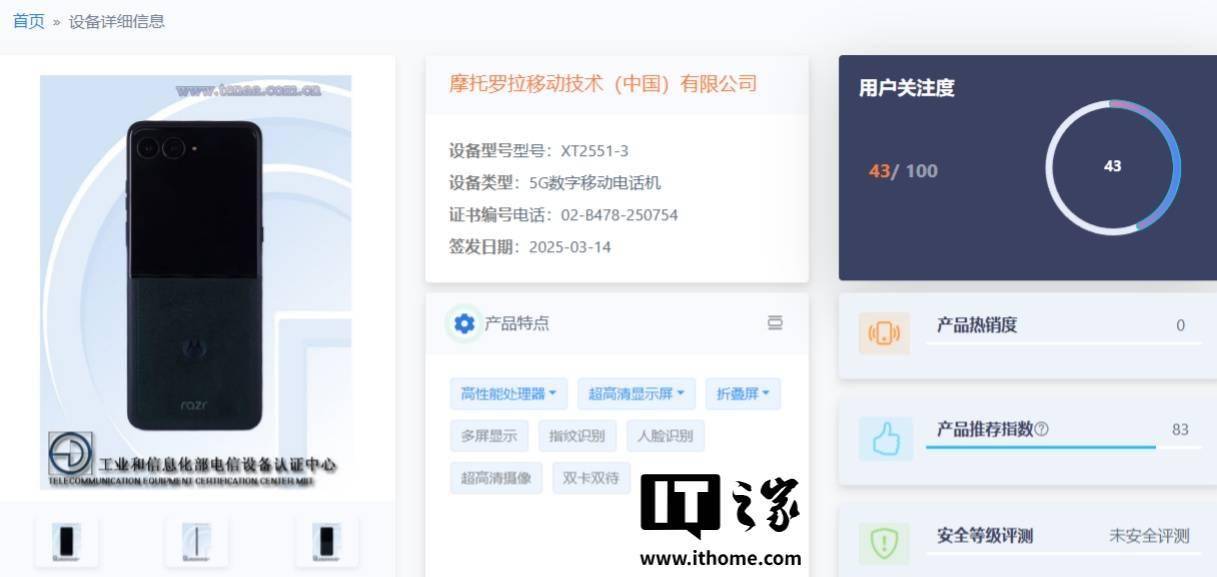
Task: Expand the 折叠屏 dropdown
Action: point(742,393)
